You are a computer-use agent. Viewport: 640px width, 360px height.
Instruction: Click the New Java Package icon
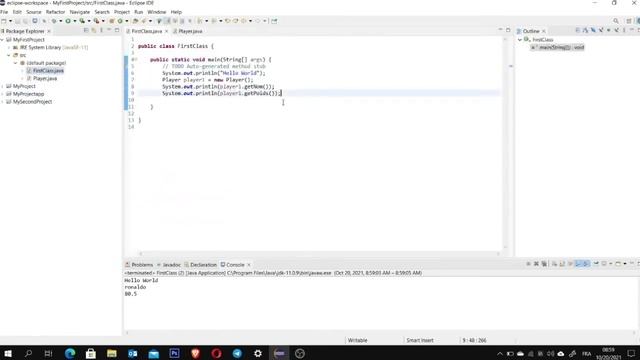pyautogui.click(x=111, y=21)
